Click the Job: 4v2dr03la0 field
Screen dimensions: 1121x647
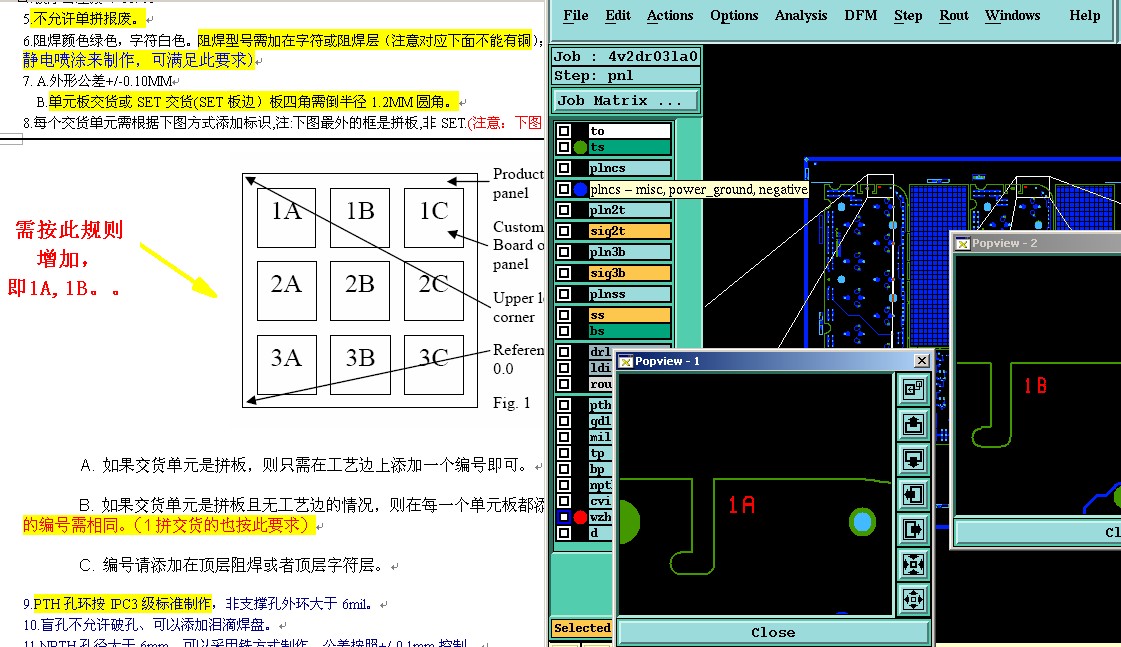tap(626, 56)
